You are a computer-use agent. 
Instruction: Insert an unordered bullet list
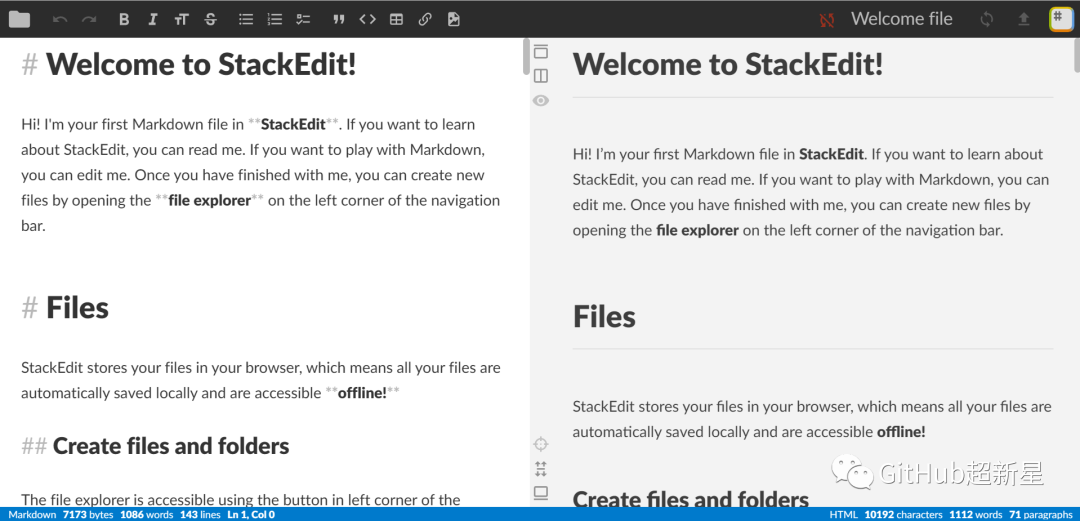[246, 19]
